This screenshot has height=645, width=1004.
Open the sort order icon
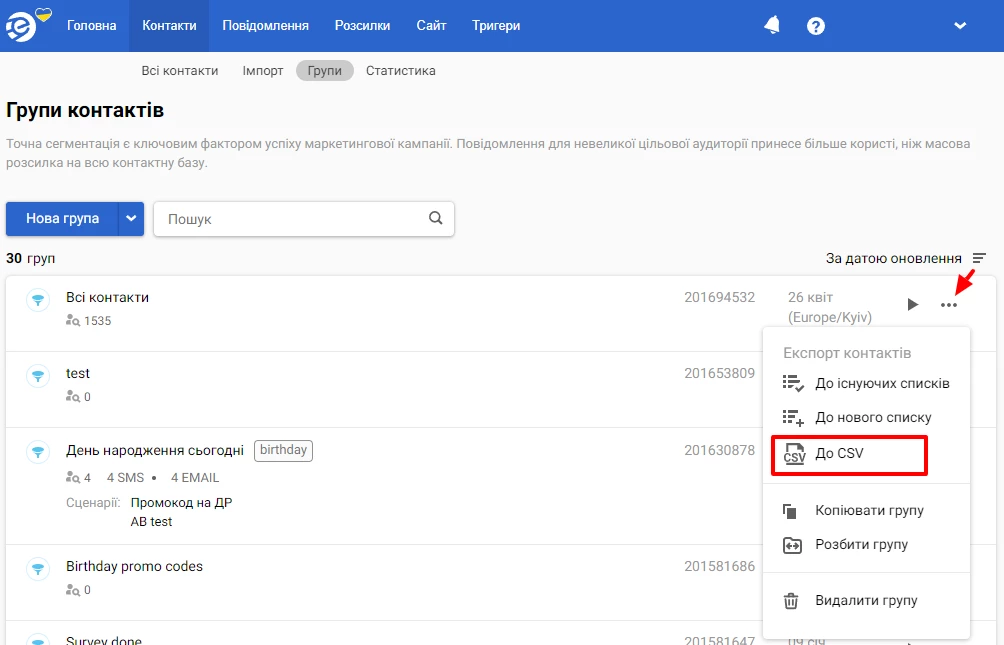coord(979,258)
